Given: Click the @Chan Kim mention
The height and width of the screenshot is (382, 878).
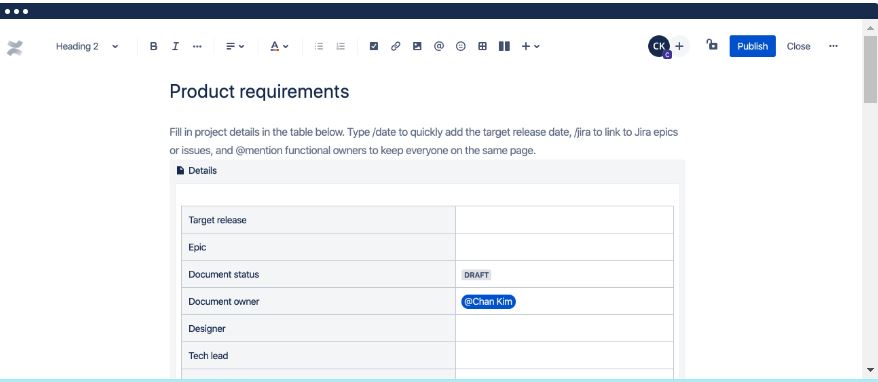Looking at the screenshot, I should 488,301.
